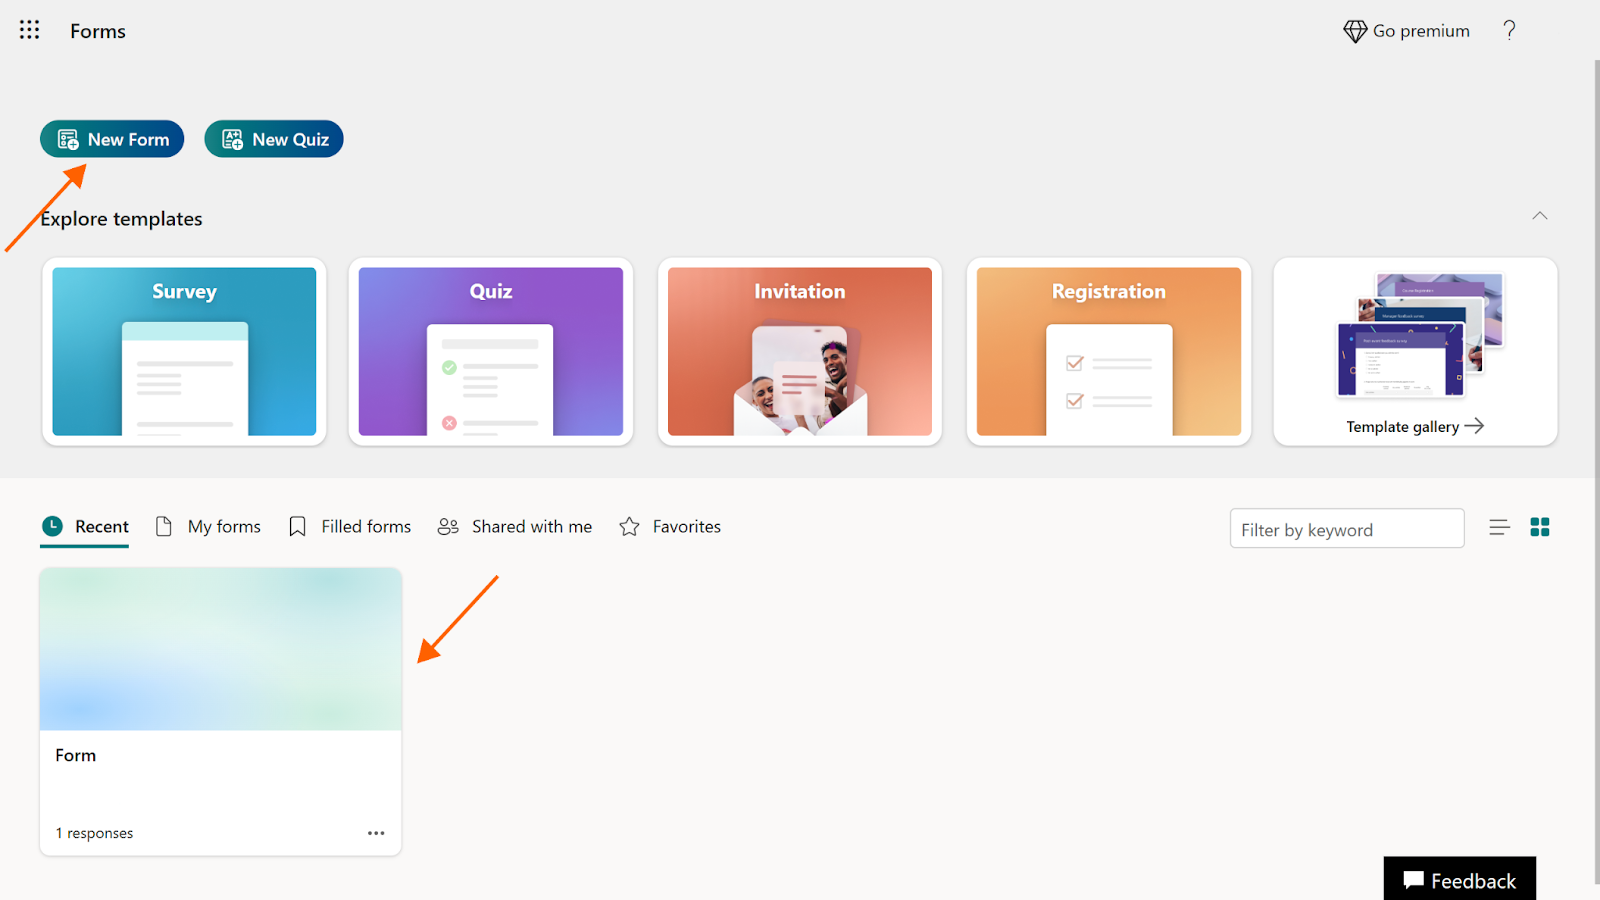Click the Go premium diamond icon

(x=1355, y=31)
